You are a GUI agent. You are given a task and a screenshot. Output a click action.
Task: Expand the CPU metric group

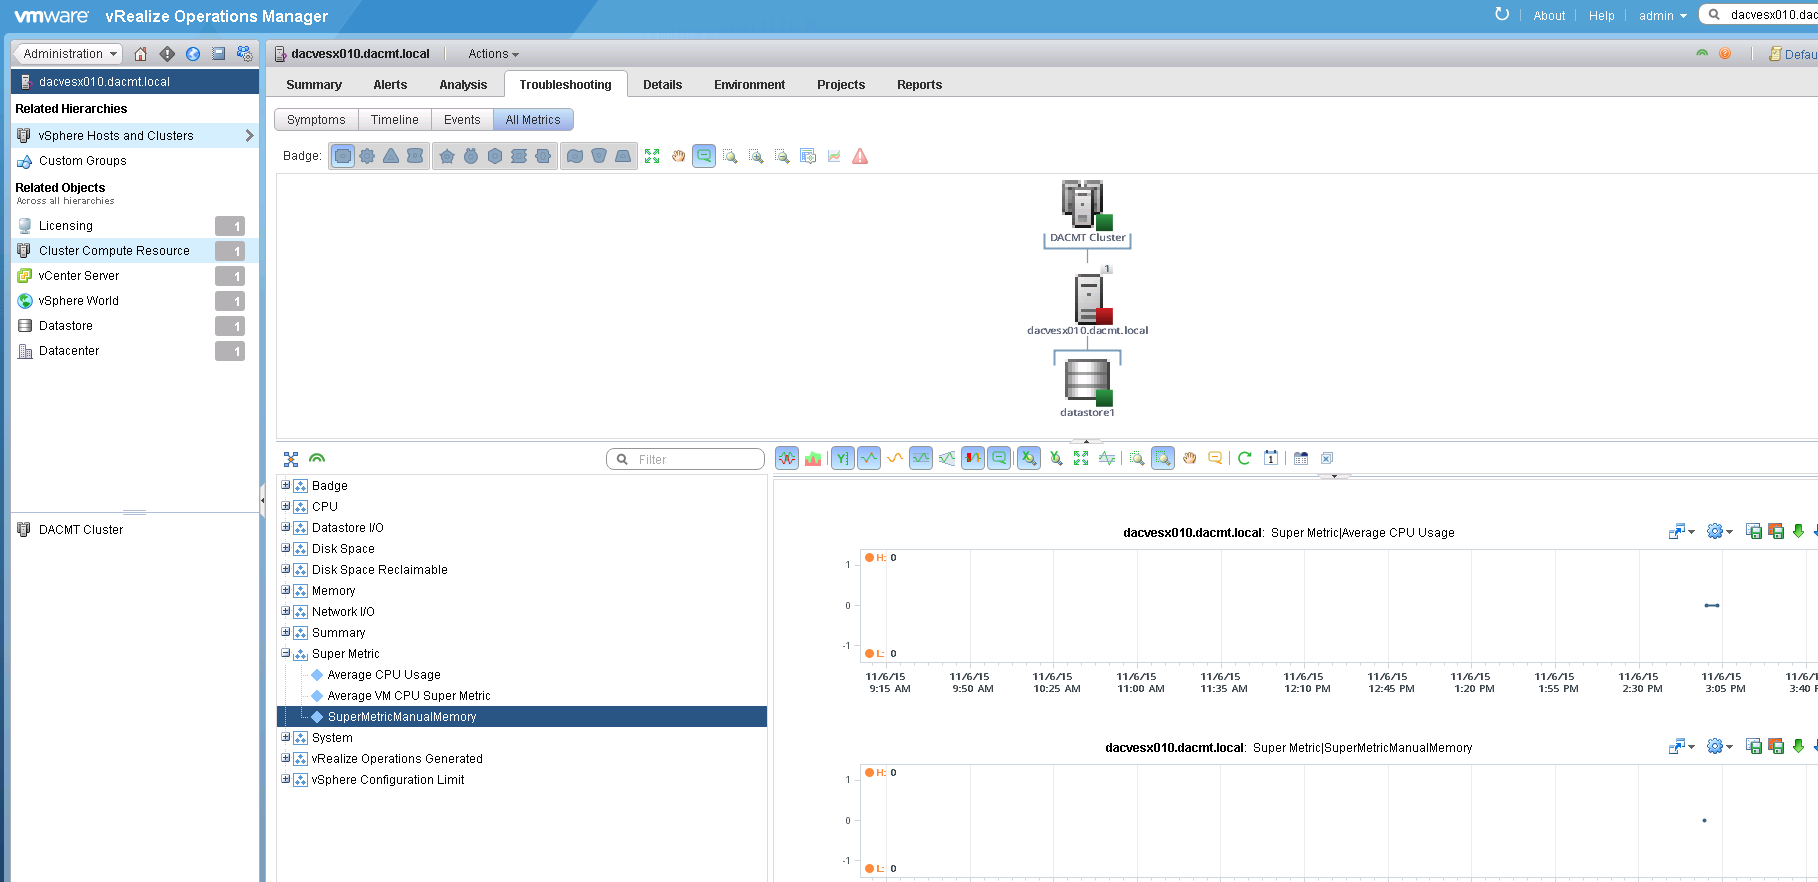(285, 506)
